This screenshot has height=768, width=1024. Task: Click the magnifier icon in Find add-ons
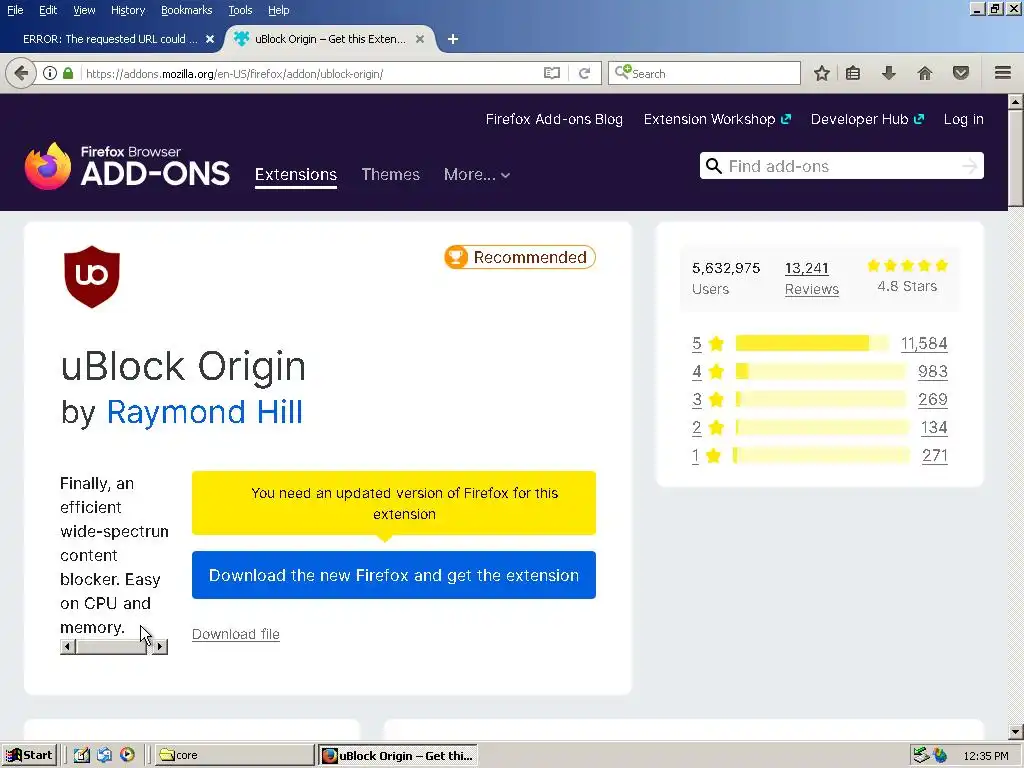tap(714, 166)
